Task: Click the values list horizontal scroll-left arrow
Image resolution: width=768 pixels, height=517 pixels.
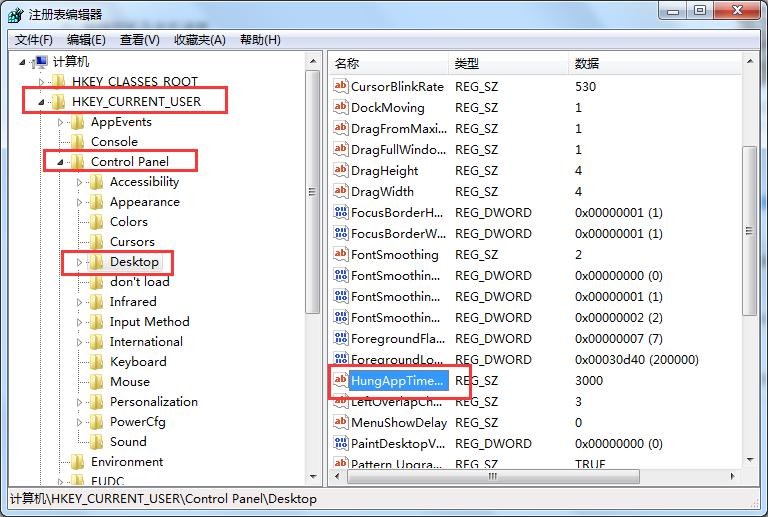Action: (337, 476)
